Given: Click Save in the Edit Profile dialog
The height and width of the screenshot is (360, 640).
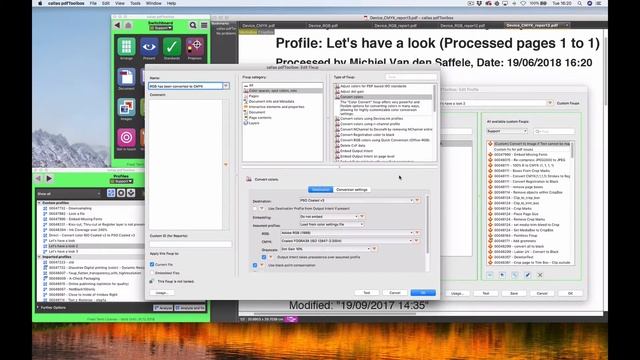Looking at the screenshot, I should click(x=514, y=293).
